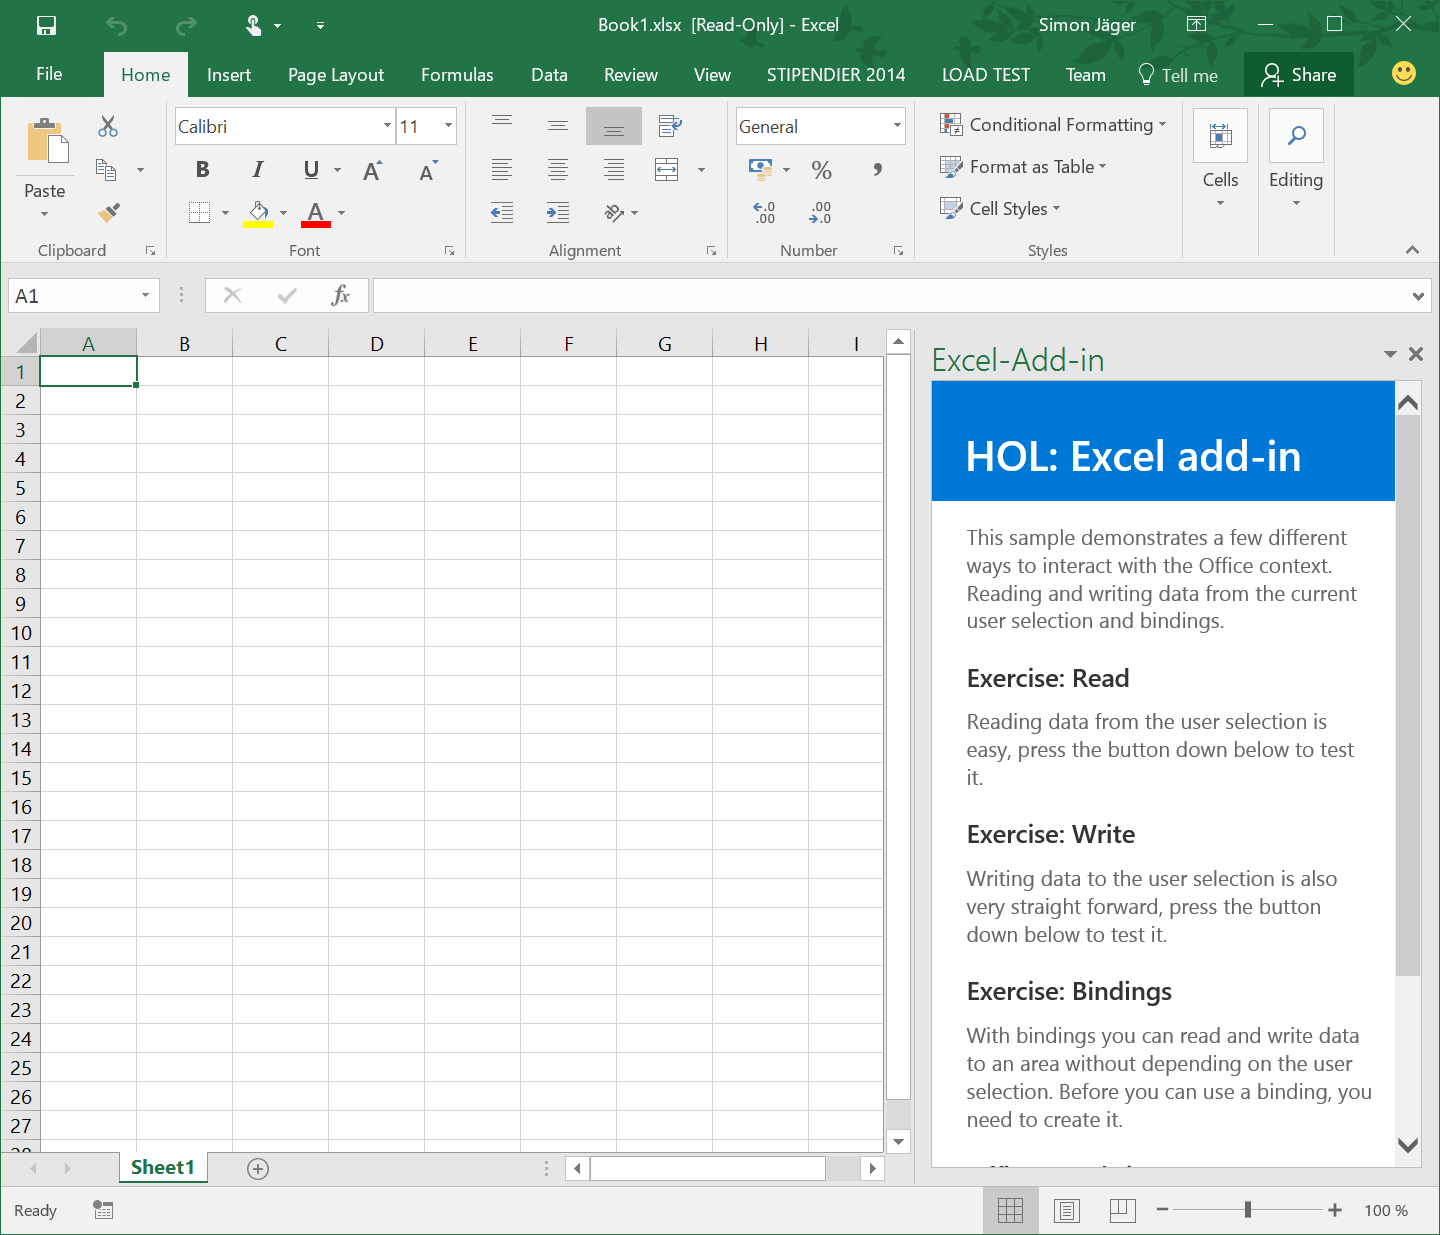Switch to the Insert tab
Screen dimensions: 1440x1235
pyautogui.click(x=229, y=75)
